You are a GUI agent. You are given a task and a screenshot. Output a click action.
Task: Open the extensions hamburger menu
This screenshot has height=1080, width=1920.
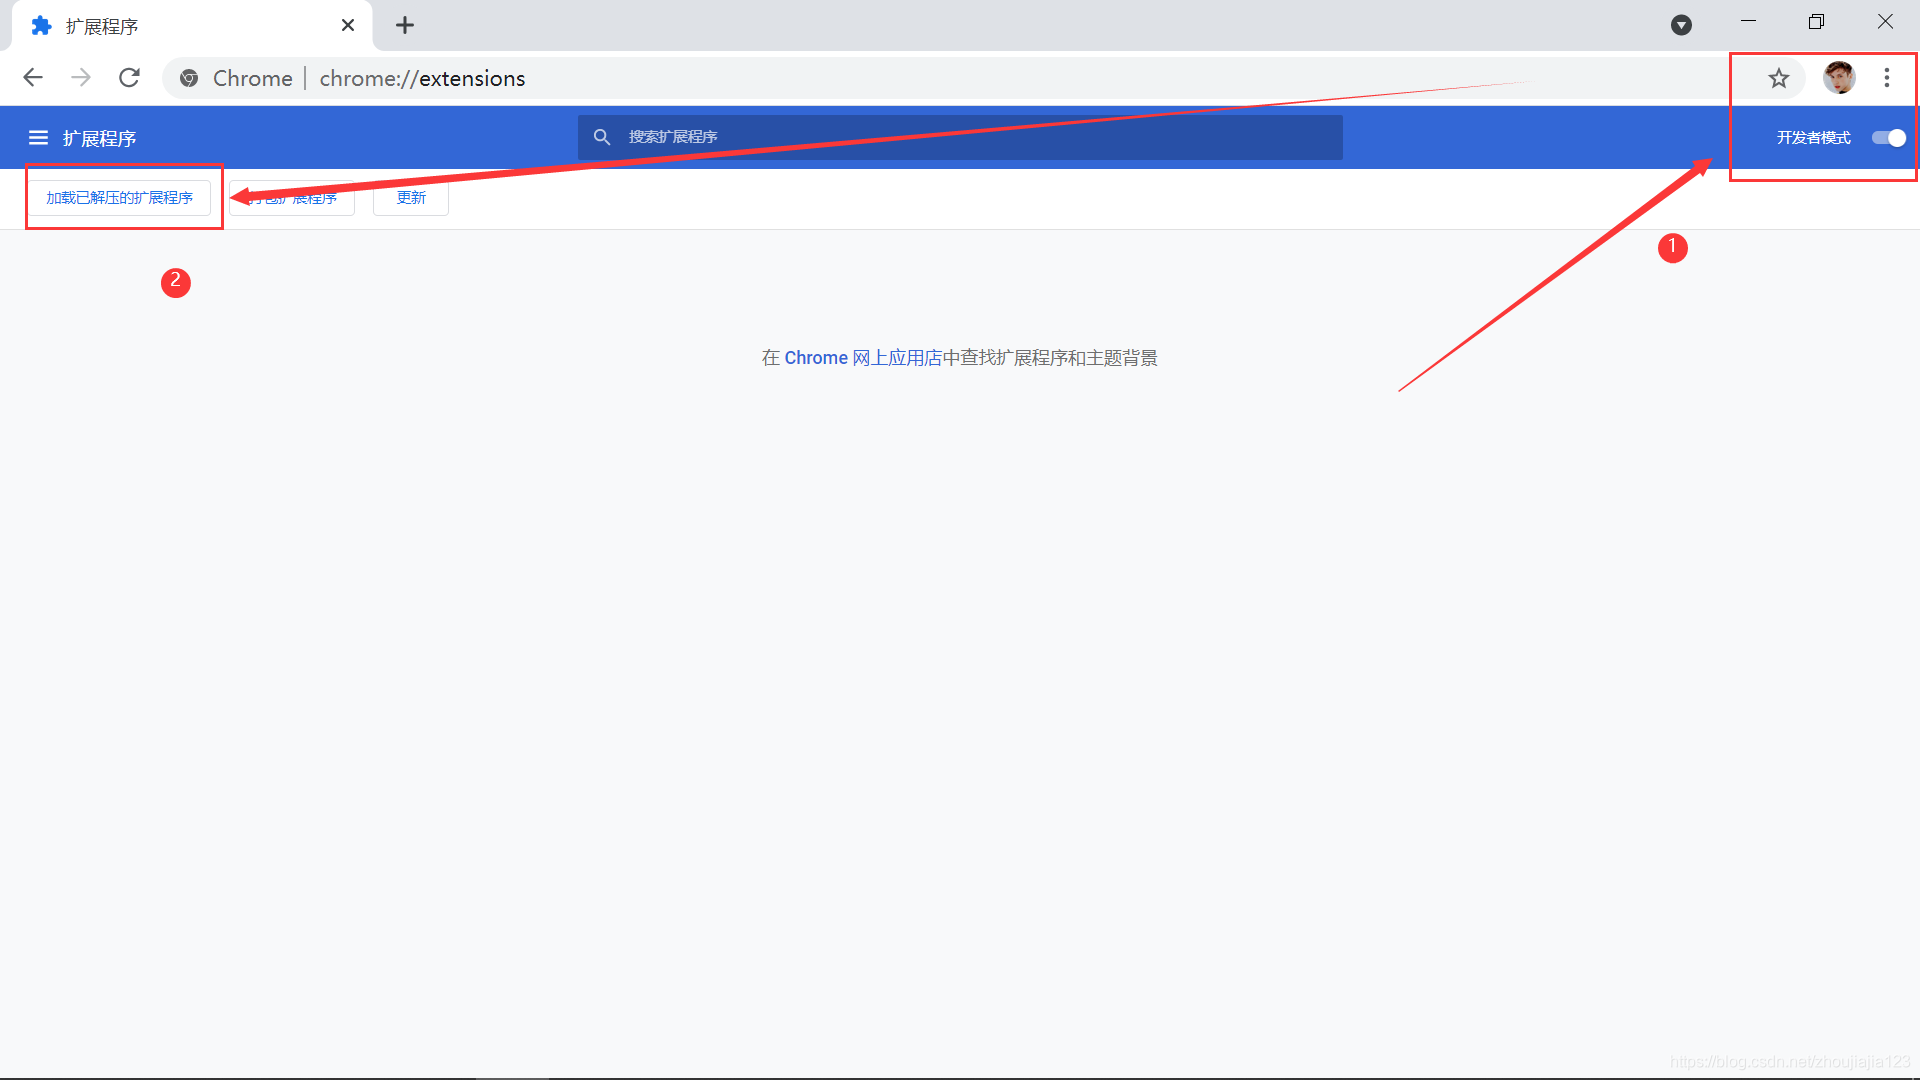coord(38,138)
